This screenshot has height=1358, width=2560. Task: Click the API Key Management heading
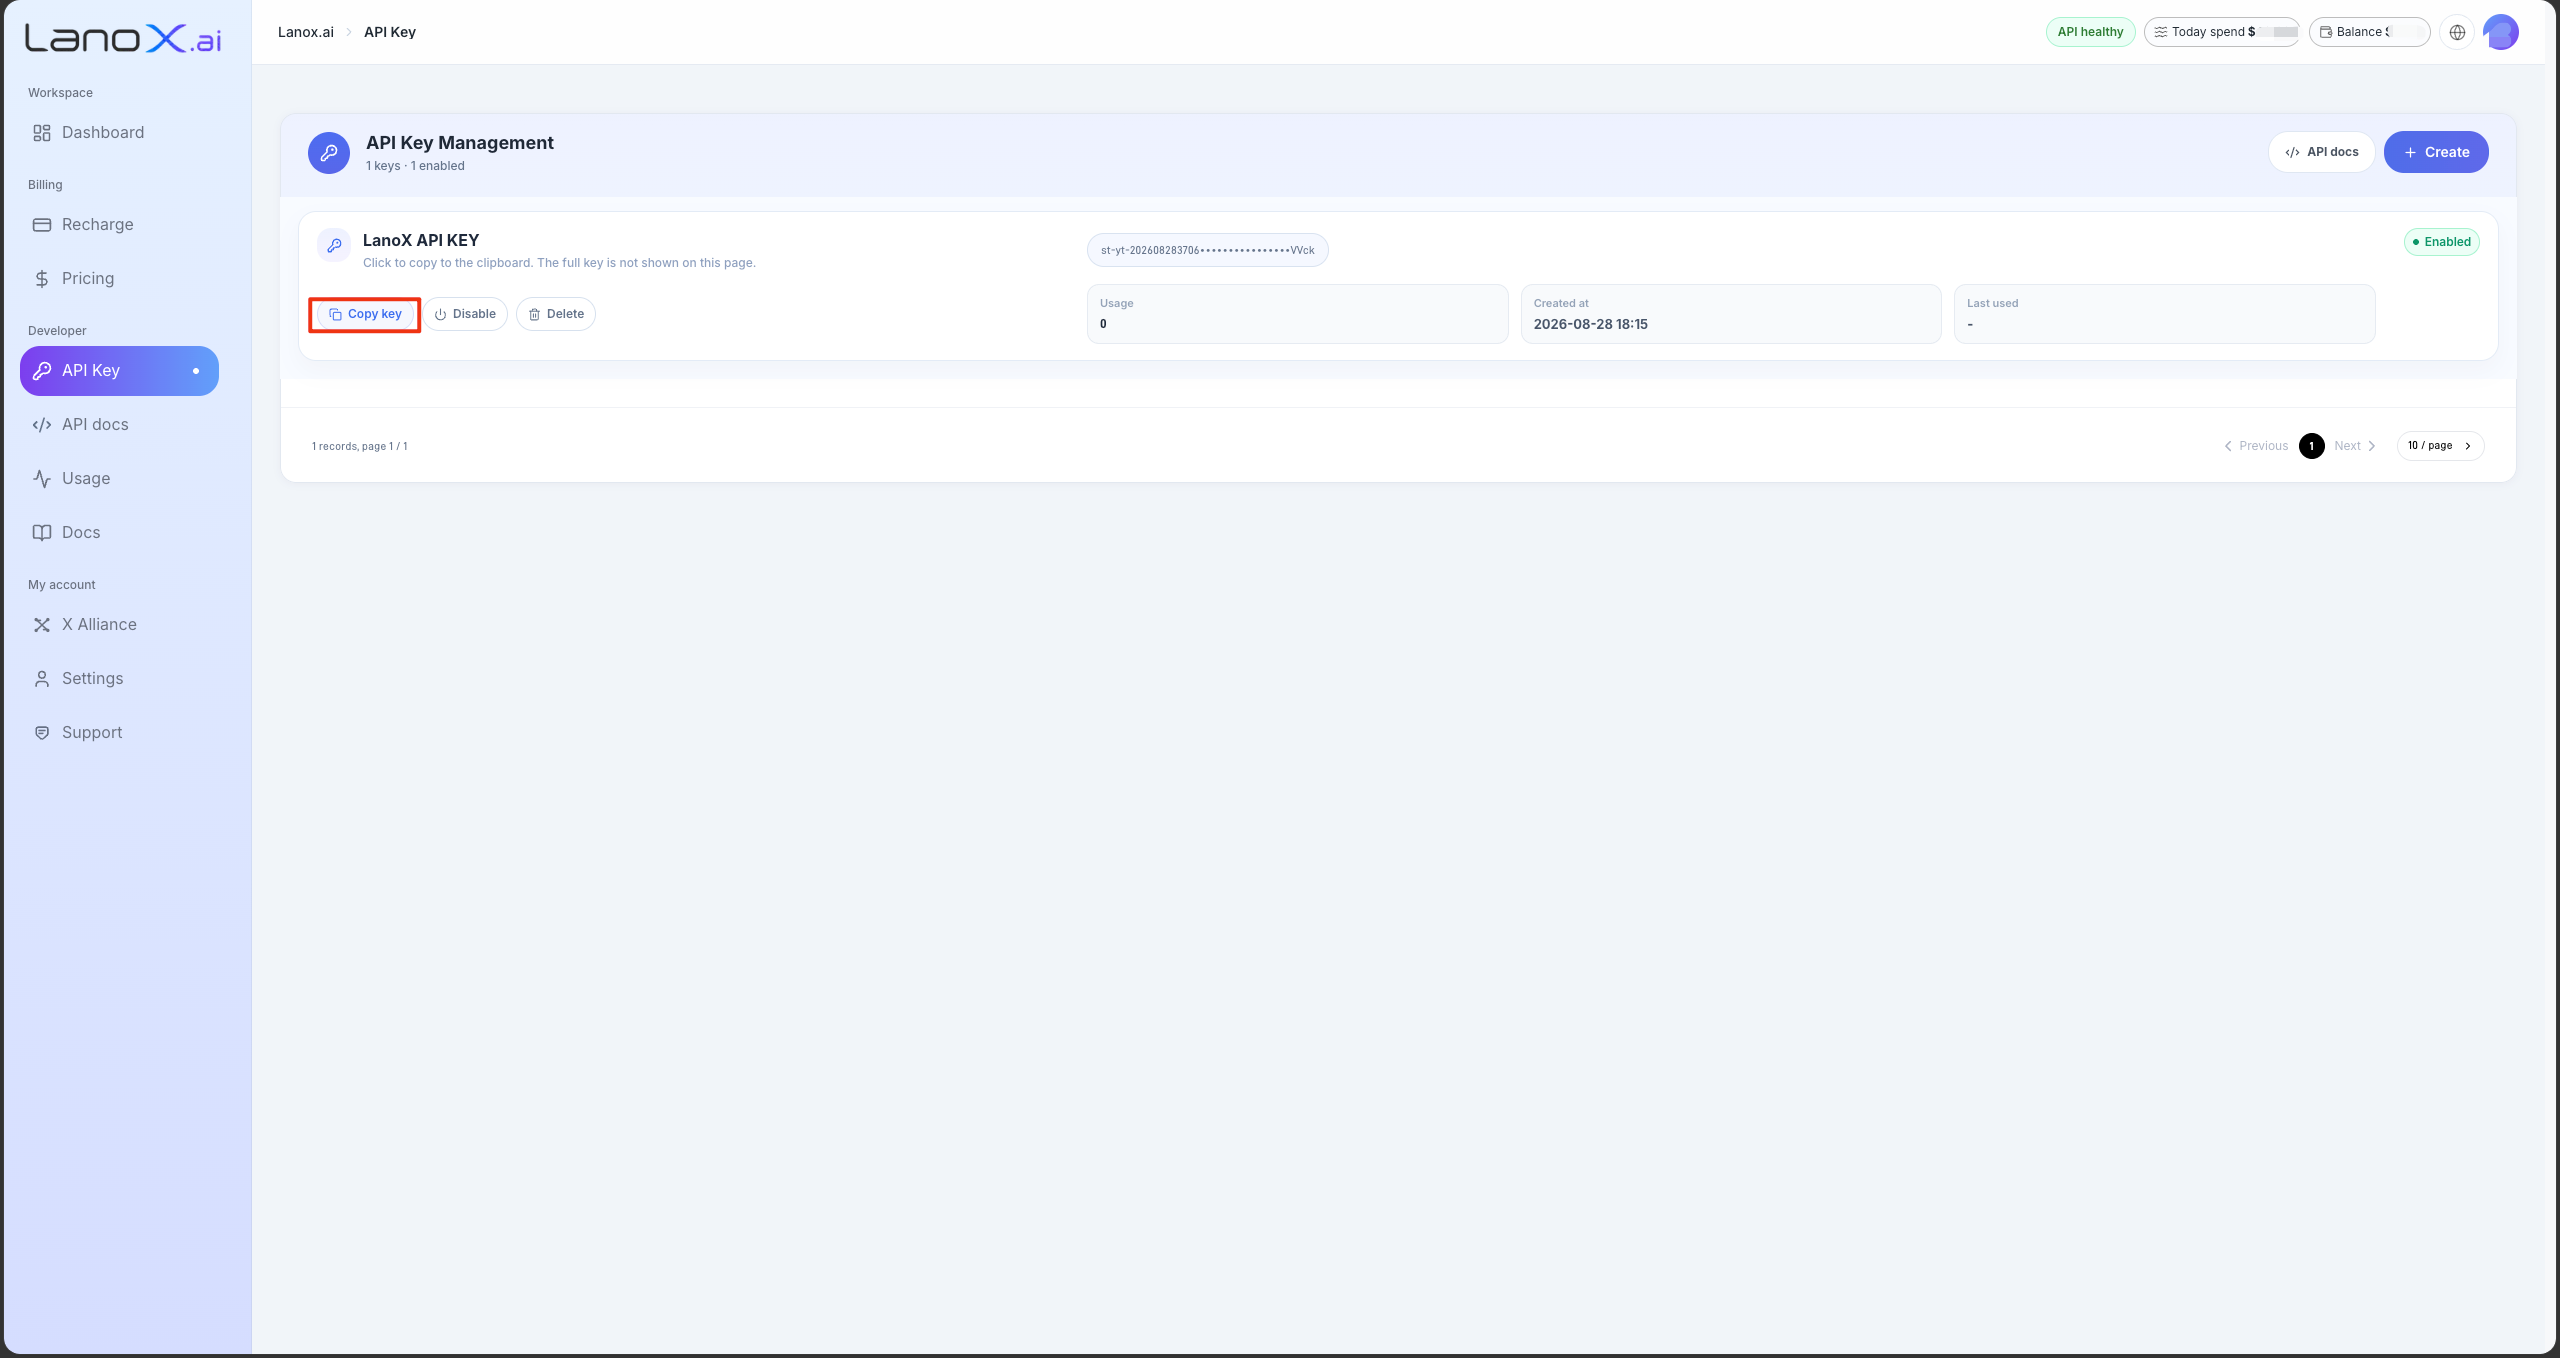tap(460, 143)
